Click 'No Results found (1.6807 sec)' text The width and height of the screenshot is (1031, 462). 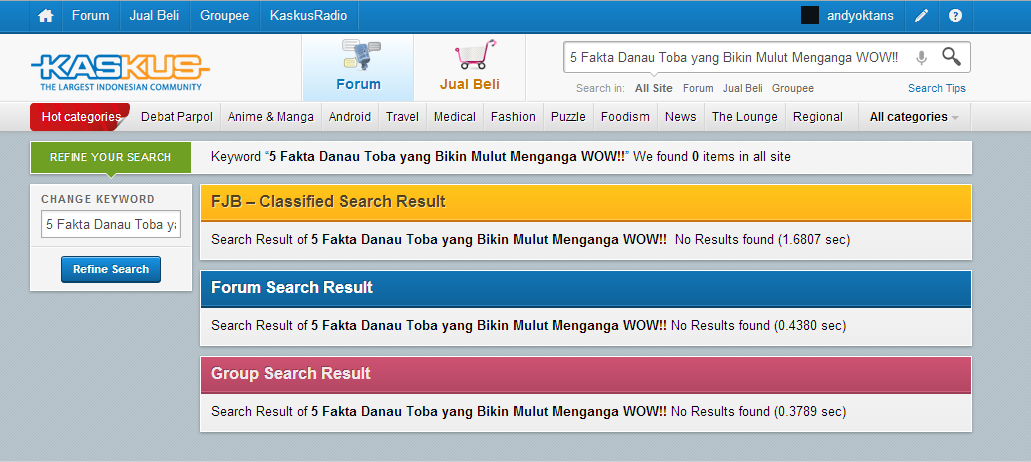pos(763,239)
